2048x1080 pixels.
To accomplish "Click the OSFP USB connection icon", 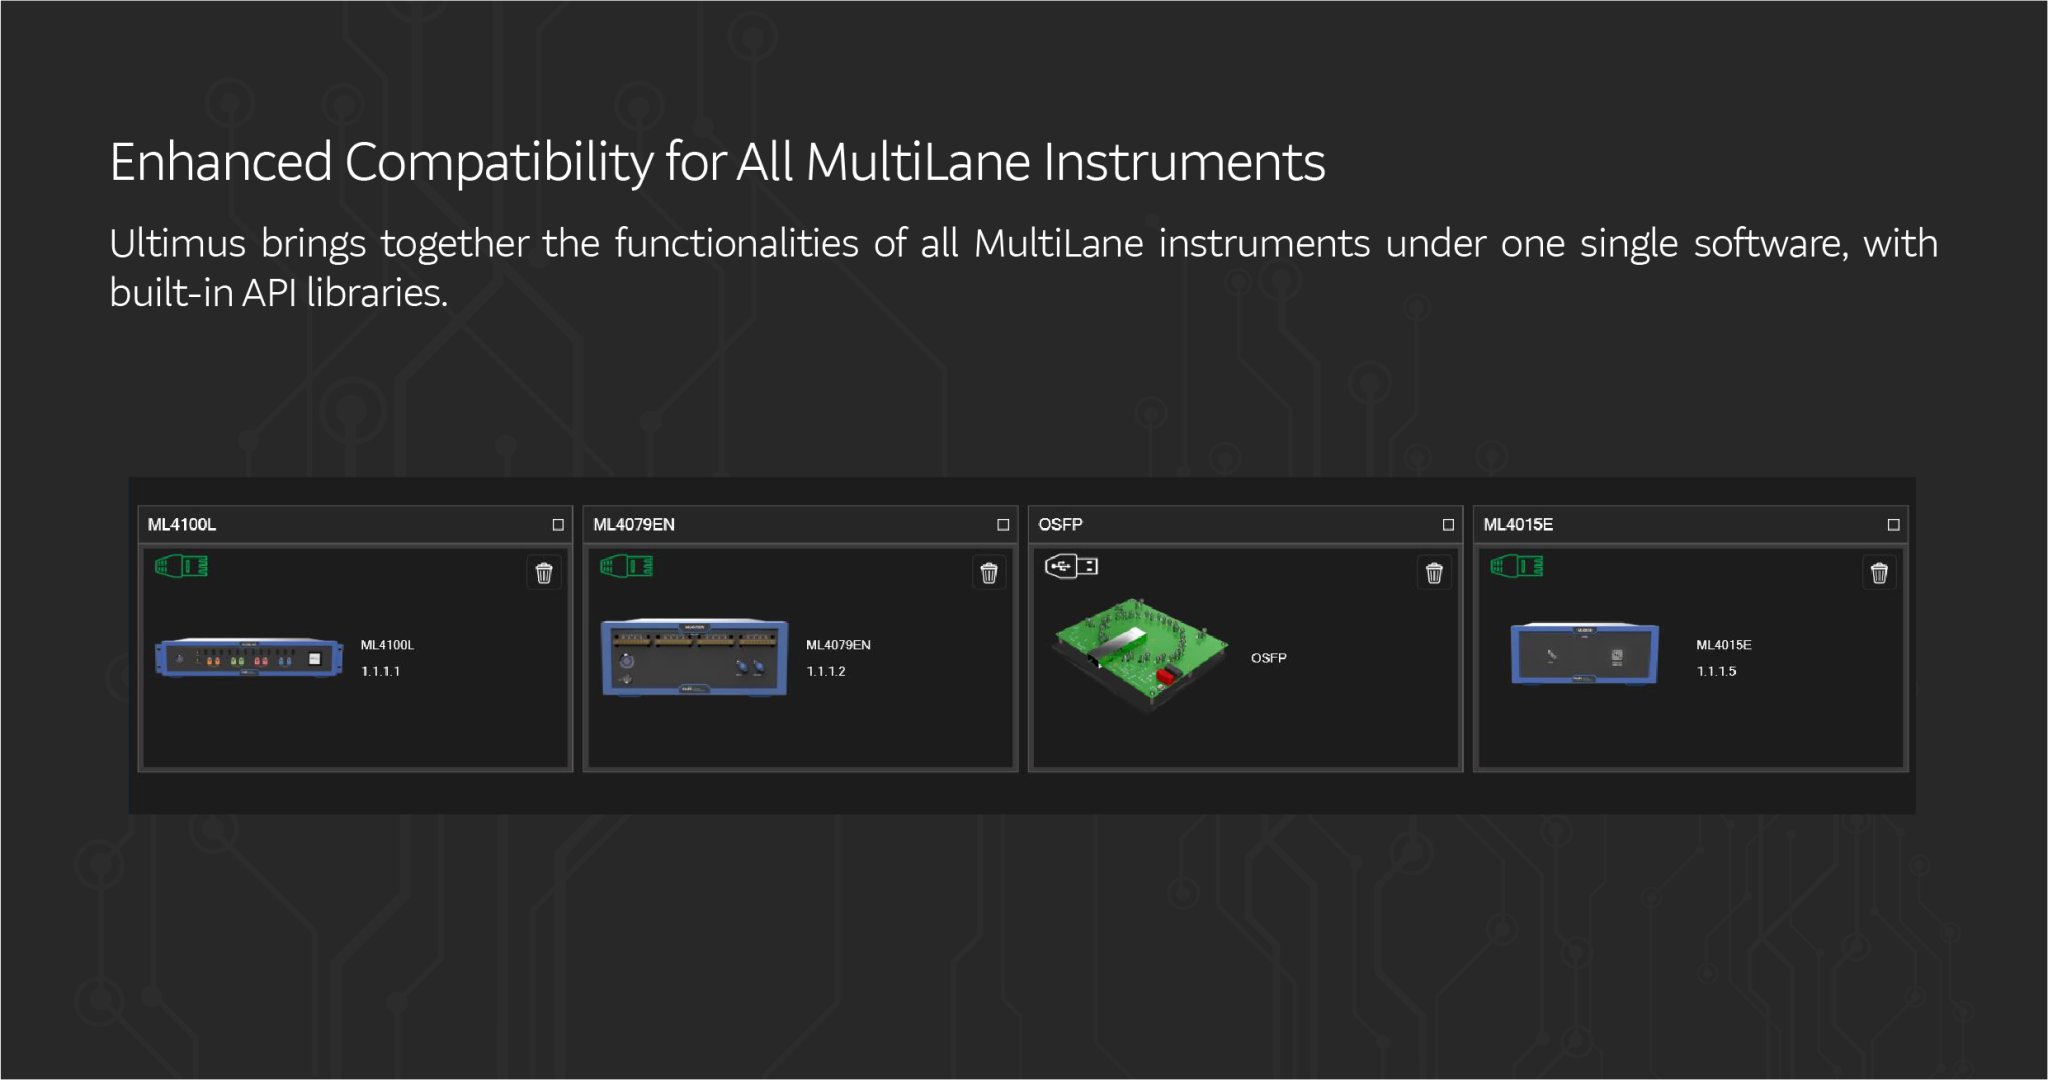I will (x=1071, y=567).
